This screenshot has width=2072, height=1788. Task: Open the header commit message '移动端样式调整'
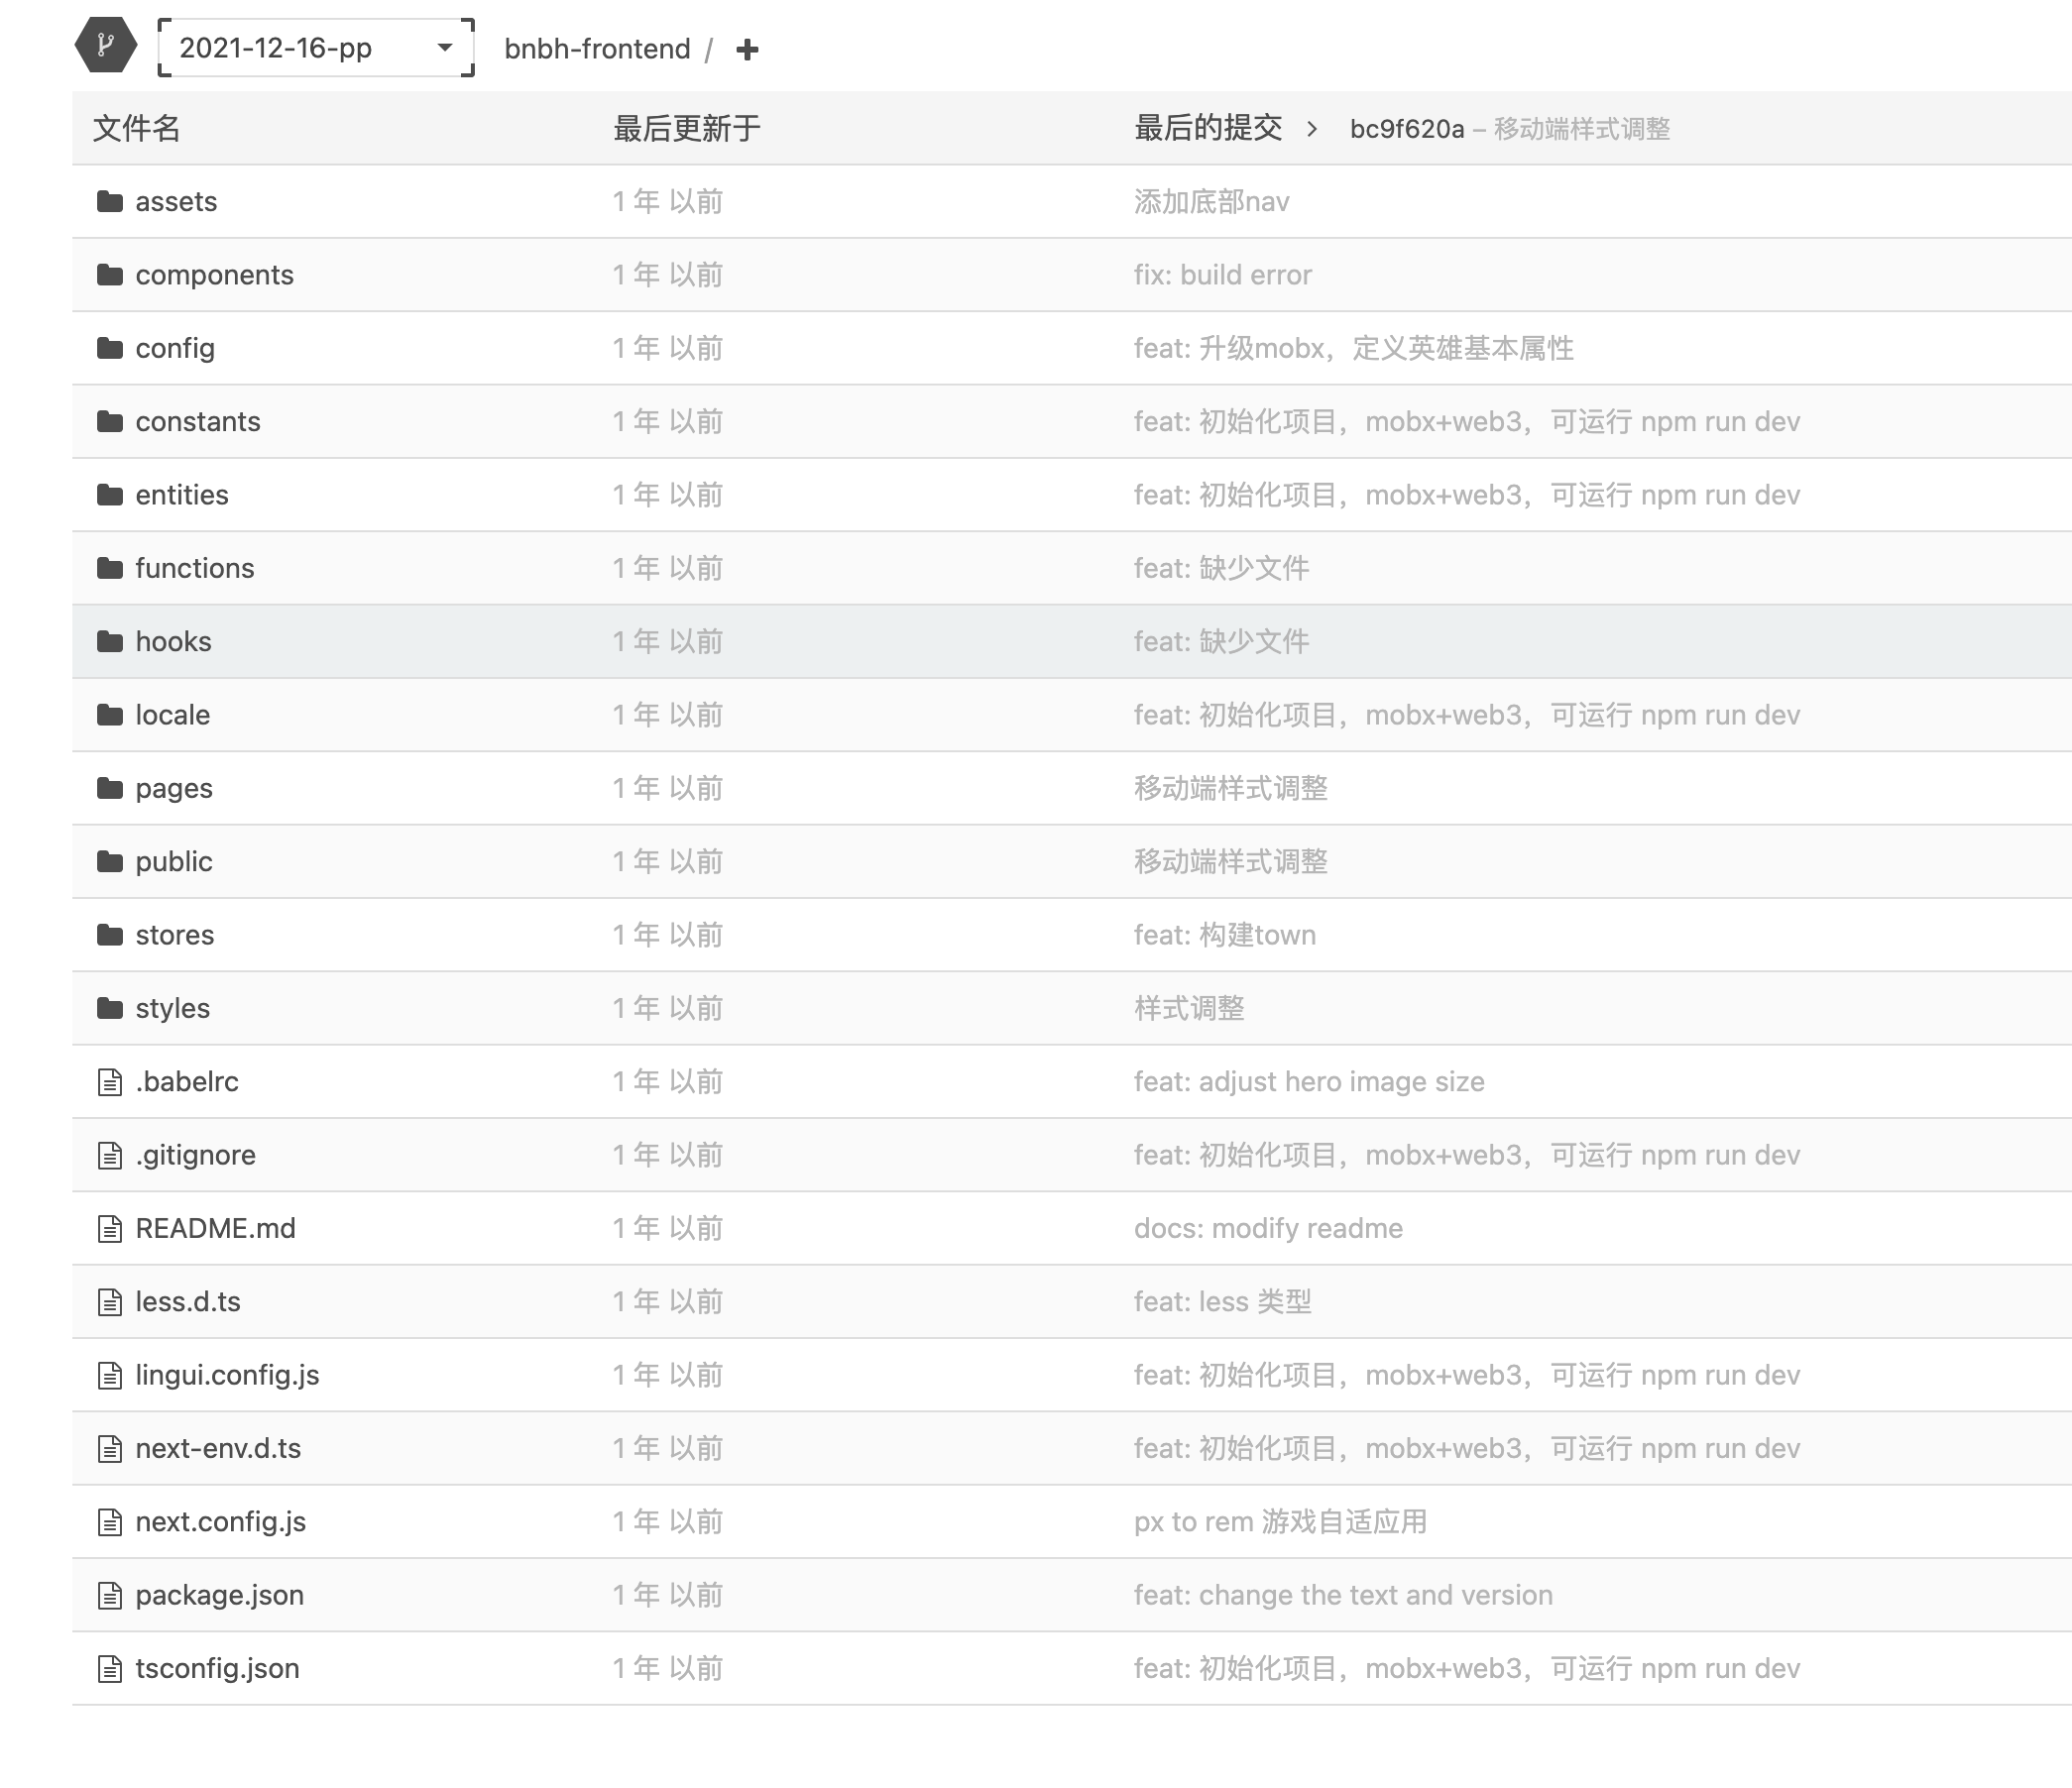[x=1582, y=129]
